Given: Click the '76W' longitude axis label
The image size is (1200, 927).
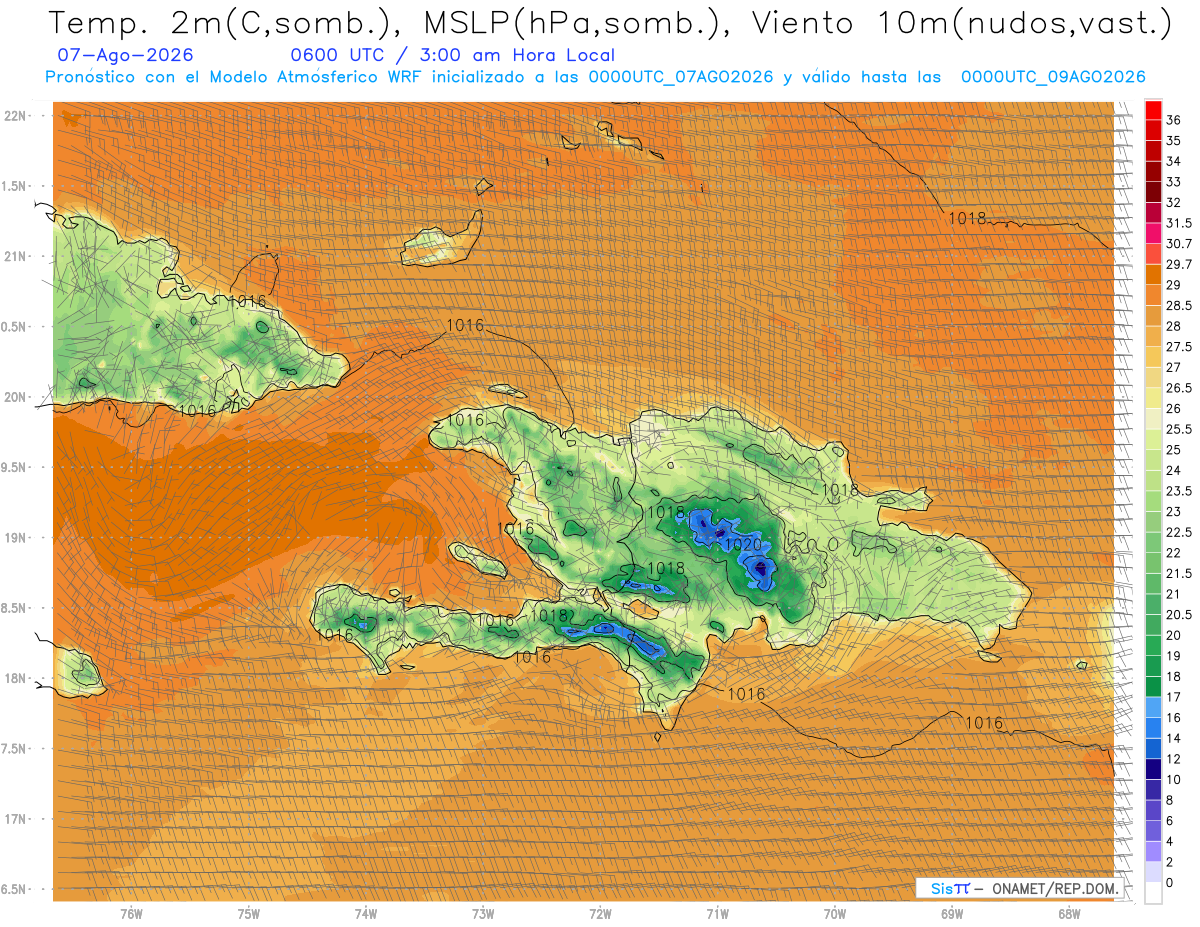Looking at the screenshot, I should point(131,913).
